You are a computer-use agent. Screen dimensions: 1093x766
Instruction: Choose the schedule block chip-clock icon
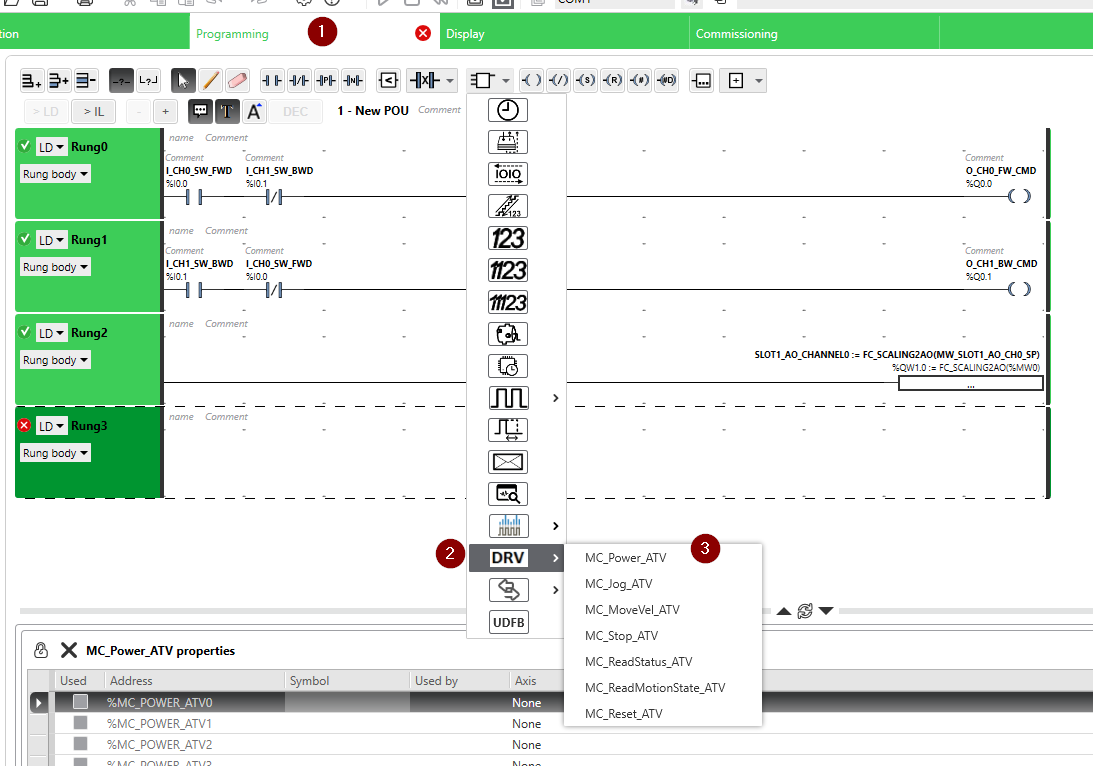[507, 367]
